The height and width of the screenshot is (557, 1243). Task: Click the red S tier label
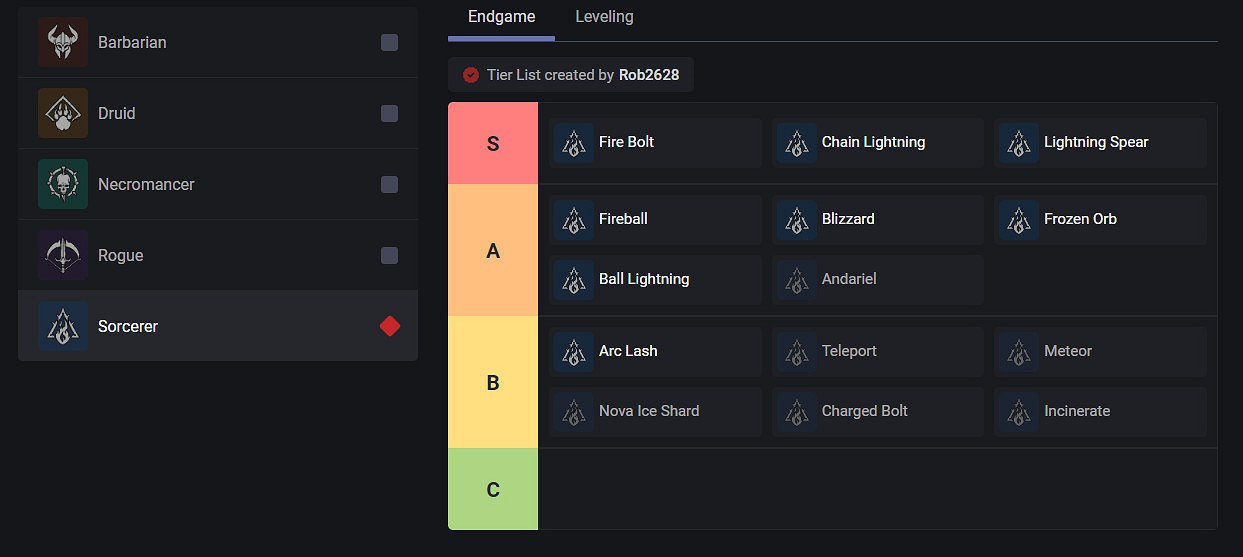(x=493, y=143)
